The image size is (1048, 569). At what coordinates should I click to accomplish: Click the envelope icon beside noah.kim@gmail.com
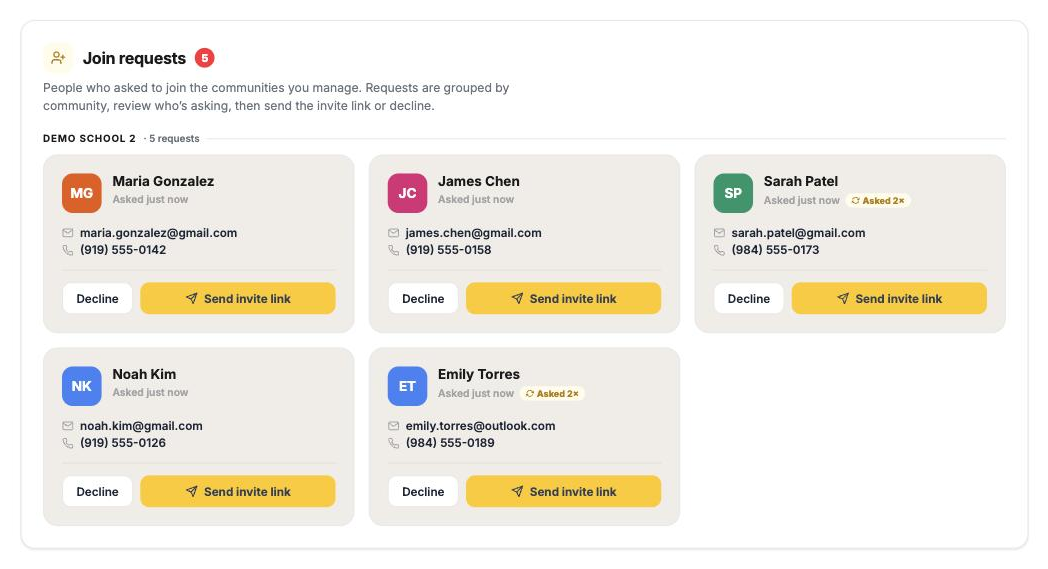68,426
